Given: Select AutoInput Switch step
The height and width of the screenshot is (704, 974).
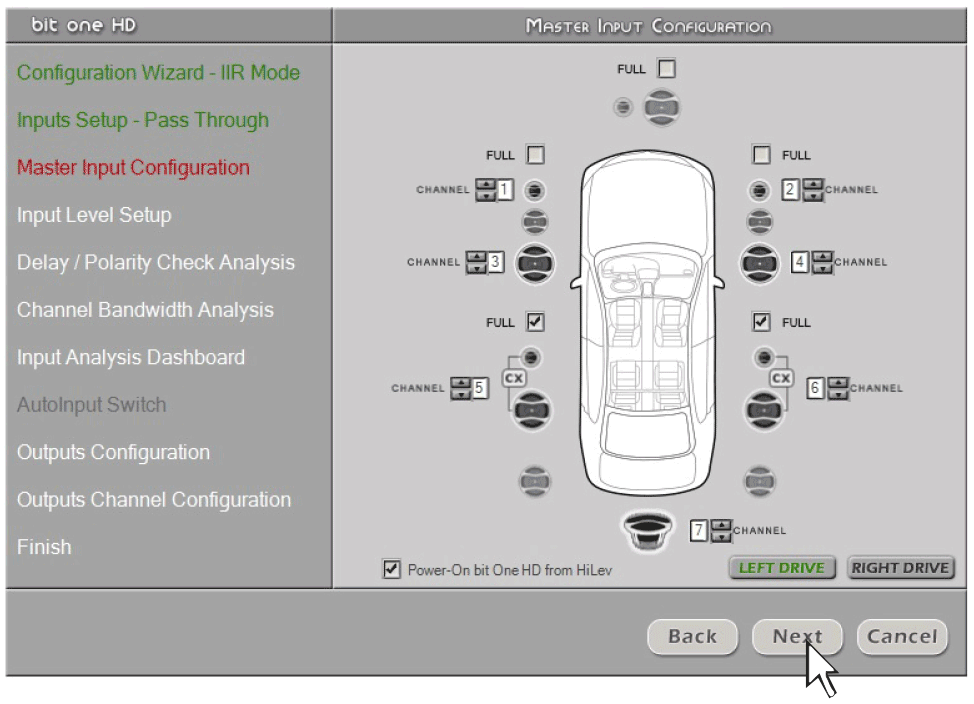Looking at the screenshot, I should [91, 405].
